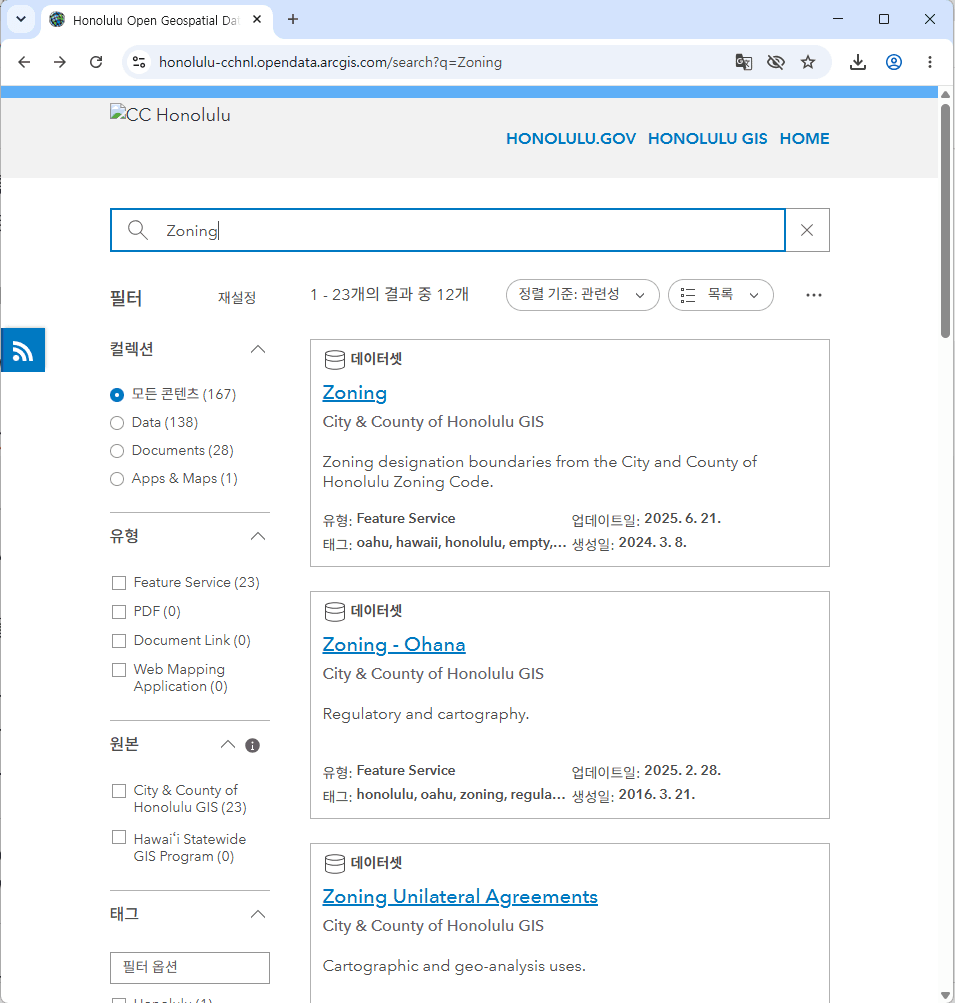Bookmark this page with the star
The height and width of the screenshot is (1003, 955).
click(808, 62)
